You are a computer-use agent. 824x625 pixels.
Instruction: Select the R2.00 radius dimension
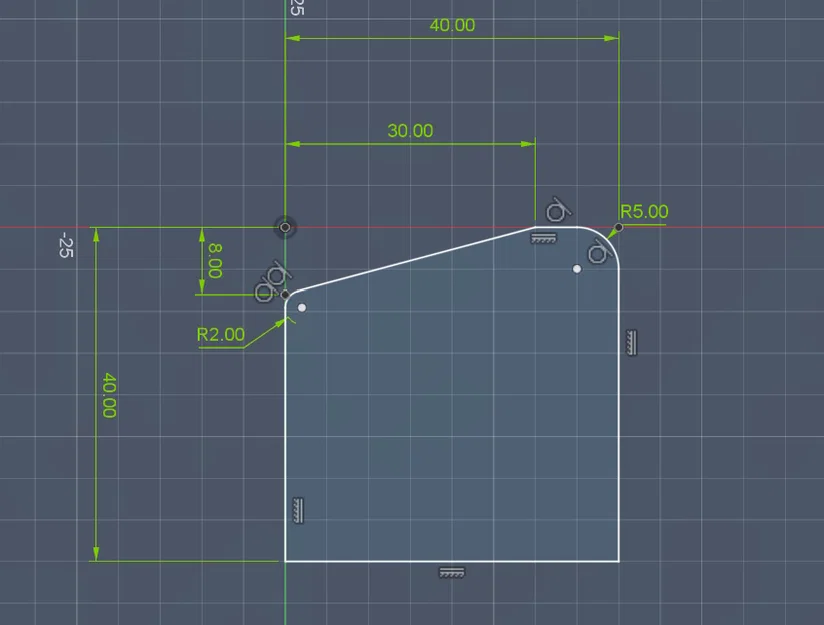220,334
